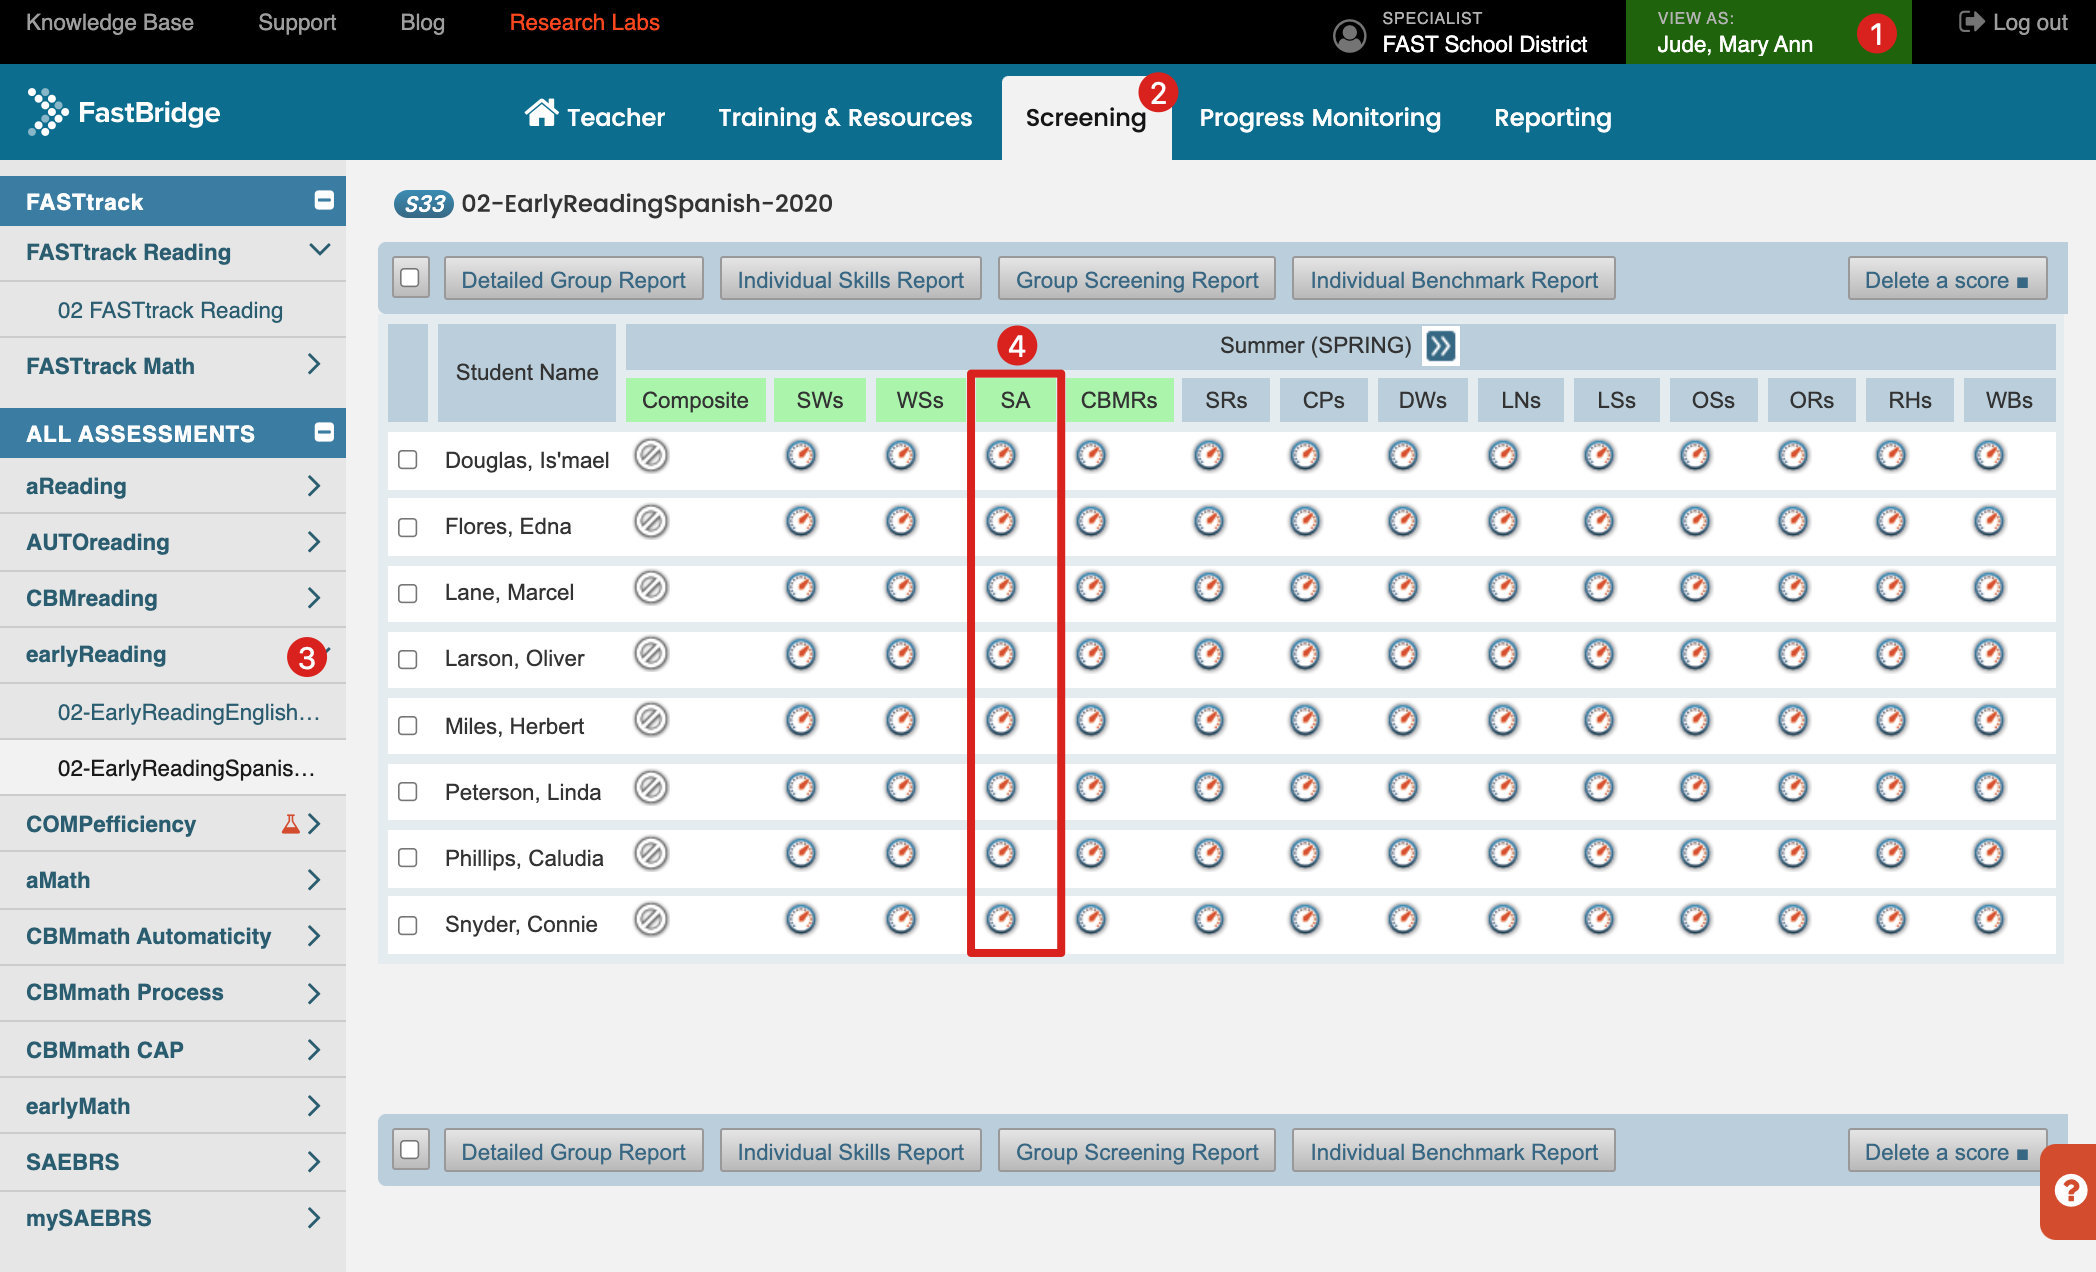Open the Teacher tab
The height and width of the screenshot is (1272, 2096).
(x=595, y=117)
